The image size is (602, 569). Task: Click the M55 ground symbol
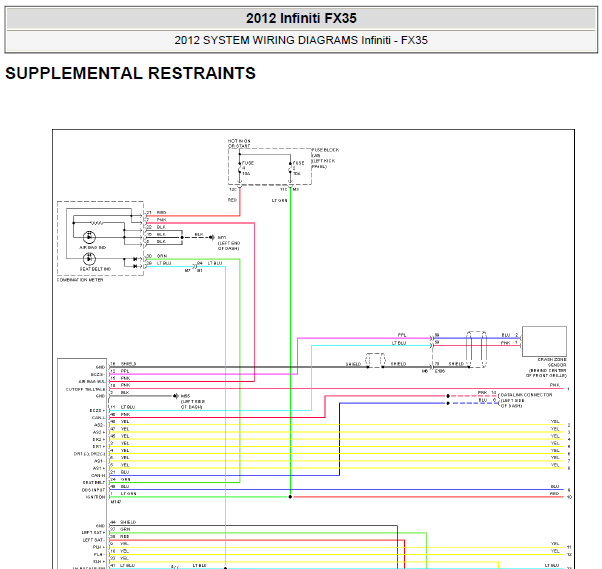pyautogui.click(x=175, y=396)
